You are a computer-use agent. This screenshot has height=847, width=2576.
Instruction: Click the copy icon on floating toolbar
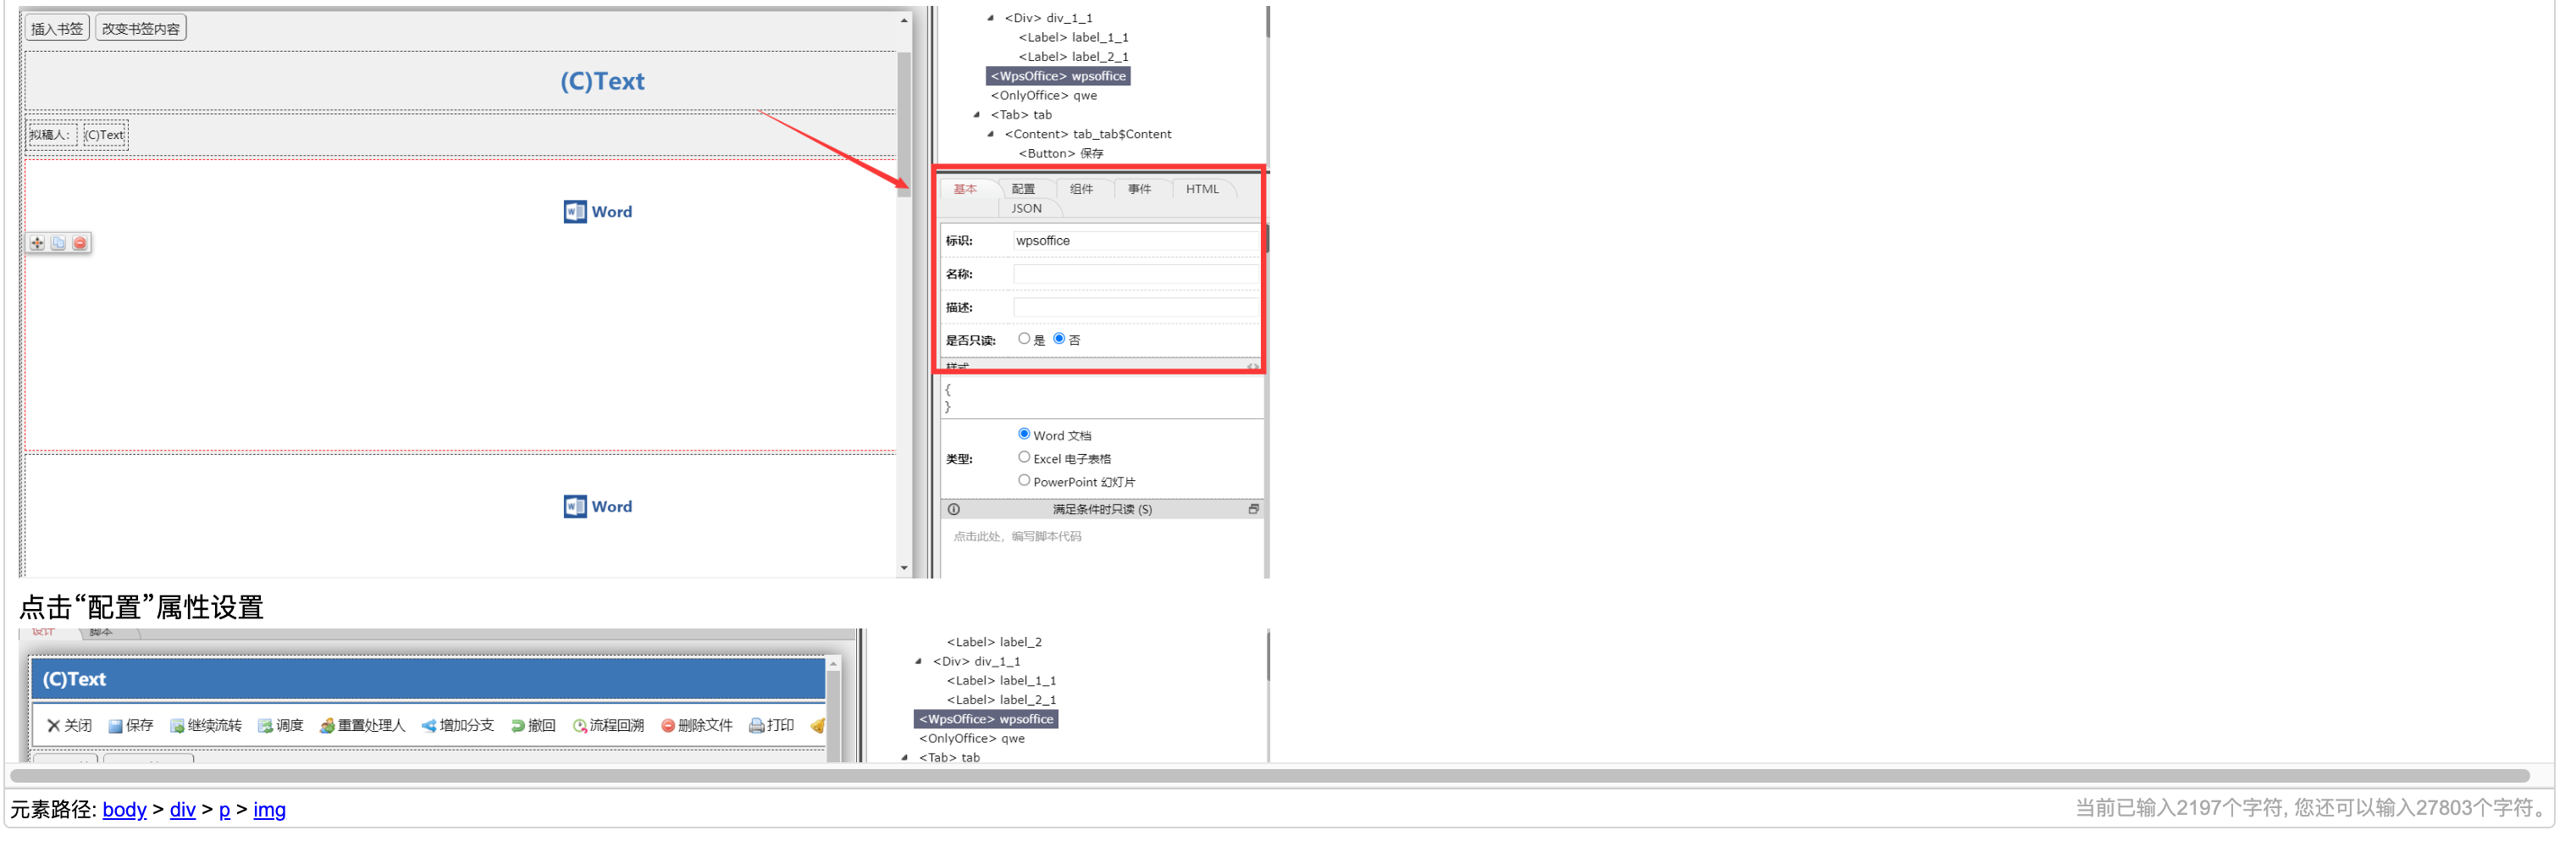click(x=59, y=243)
